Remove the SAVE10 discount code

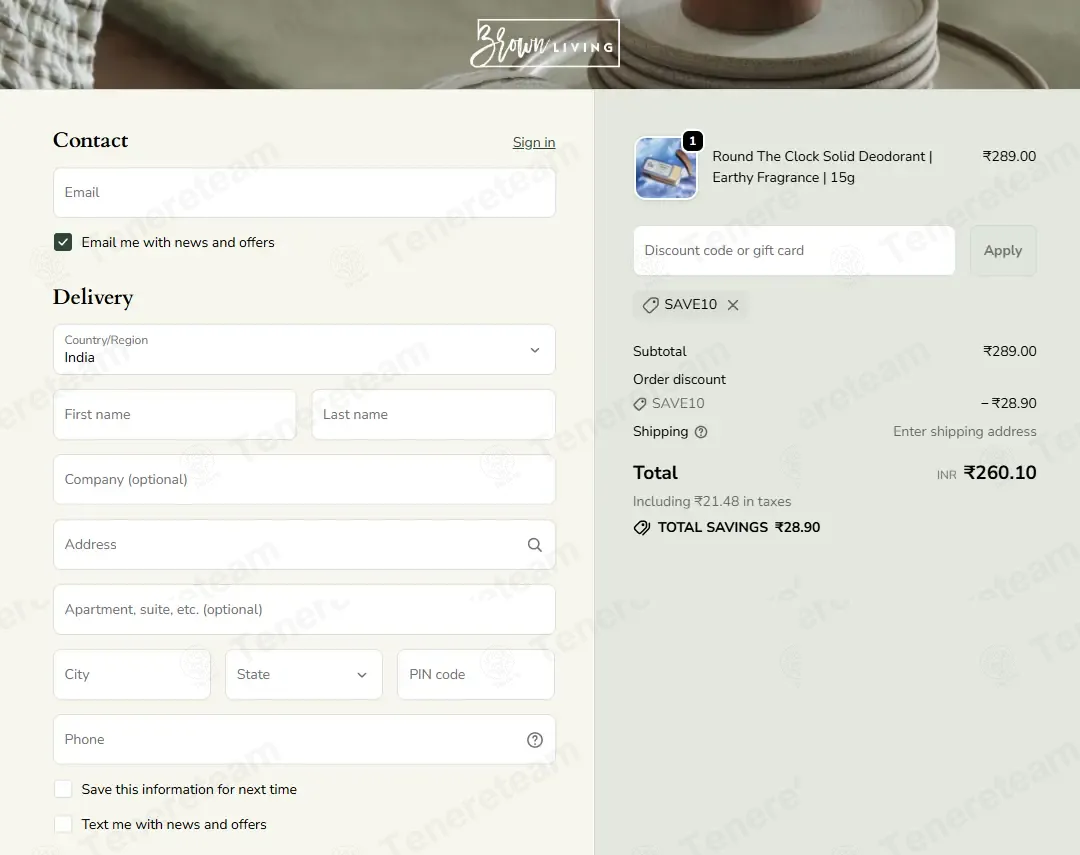733,305
